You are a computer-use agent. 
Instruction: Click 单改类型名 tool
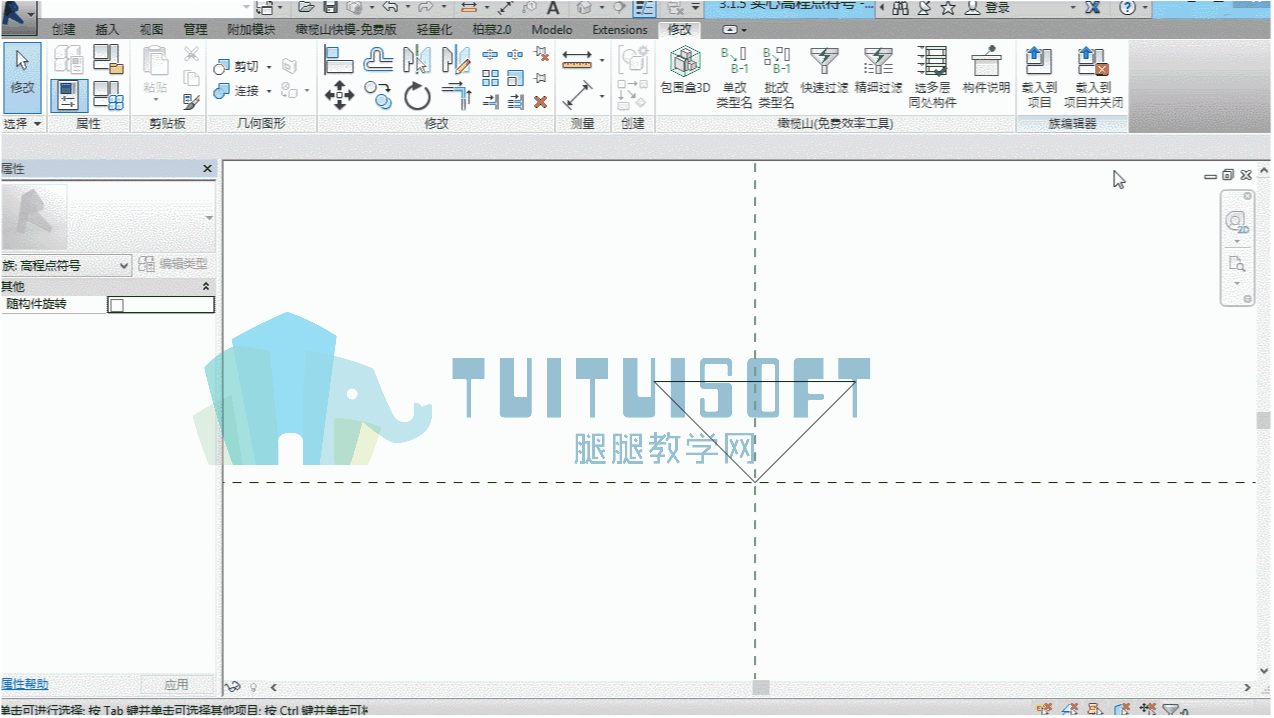[x=734, y=77]
